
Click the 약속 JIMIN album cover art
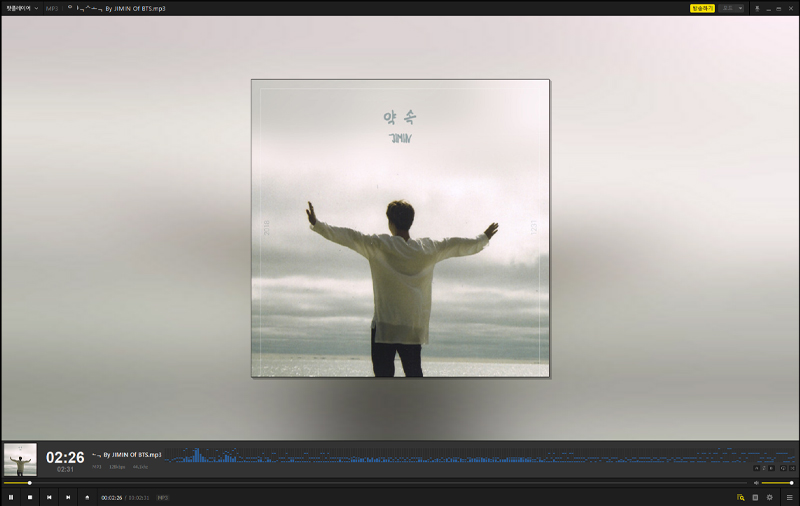[401, 228]
